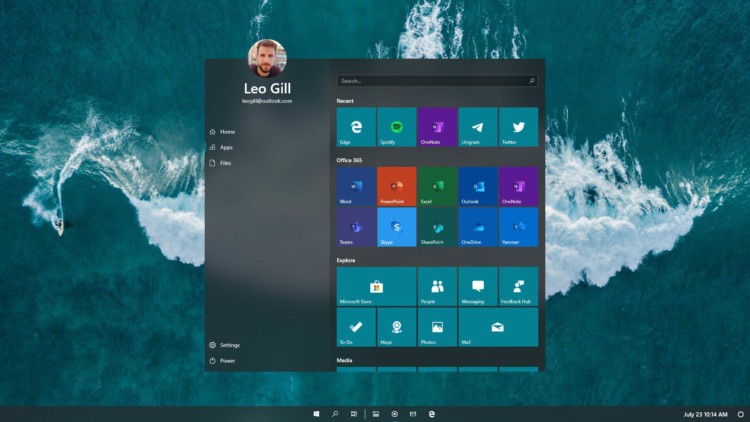Click the Windows Start button on the taskbar

[x=316, y=413]
